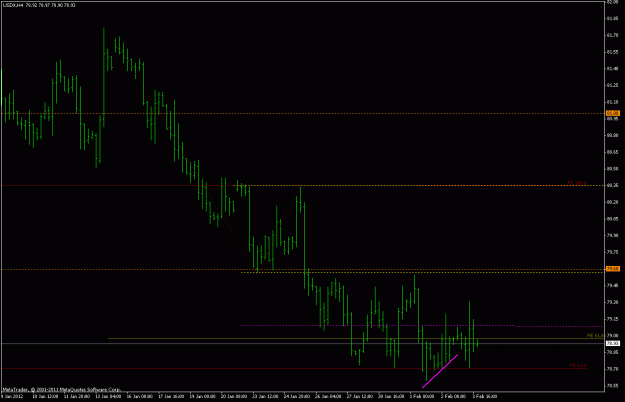Screen dimensions: 625x402
Task: Click the 3 Feb 16:00 time label
Action: click(485, 396)
